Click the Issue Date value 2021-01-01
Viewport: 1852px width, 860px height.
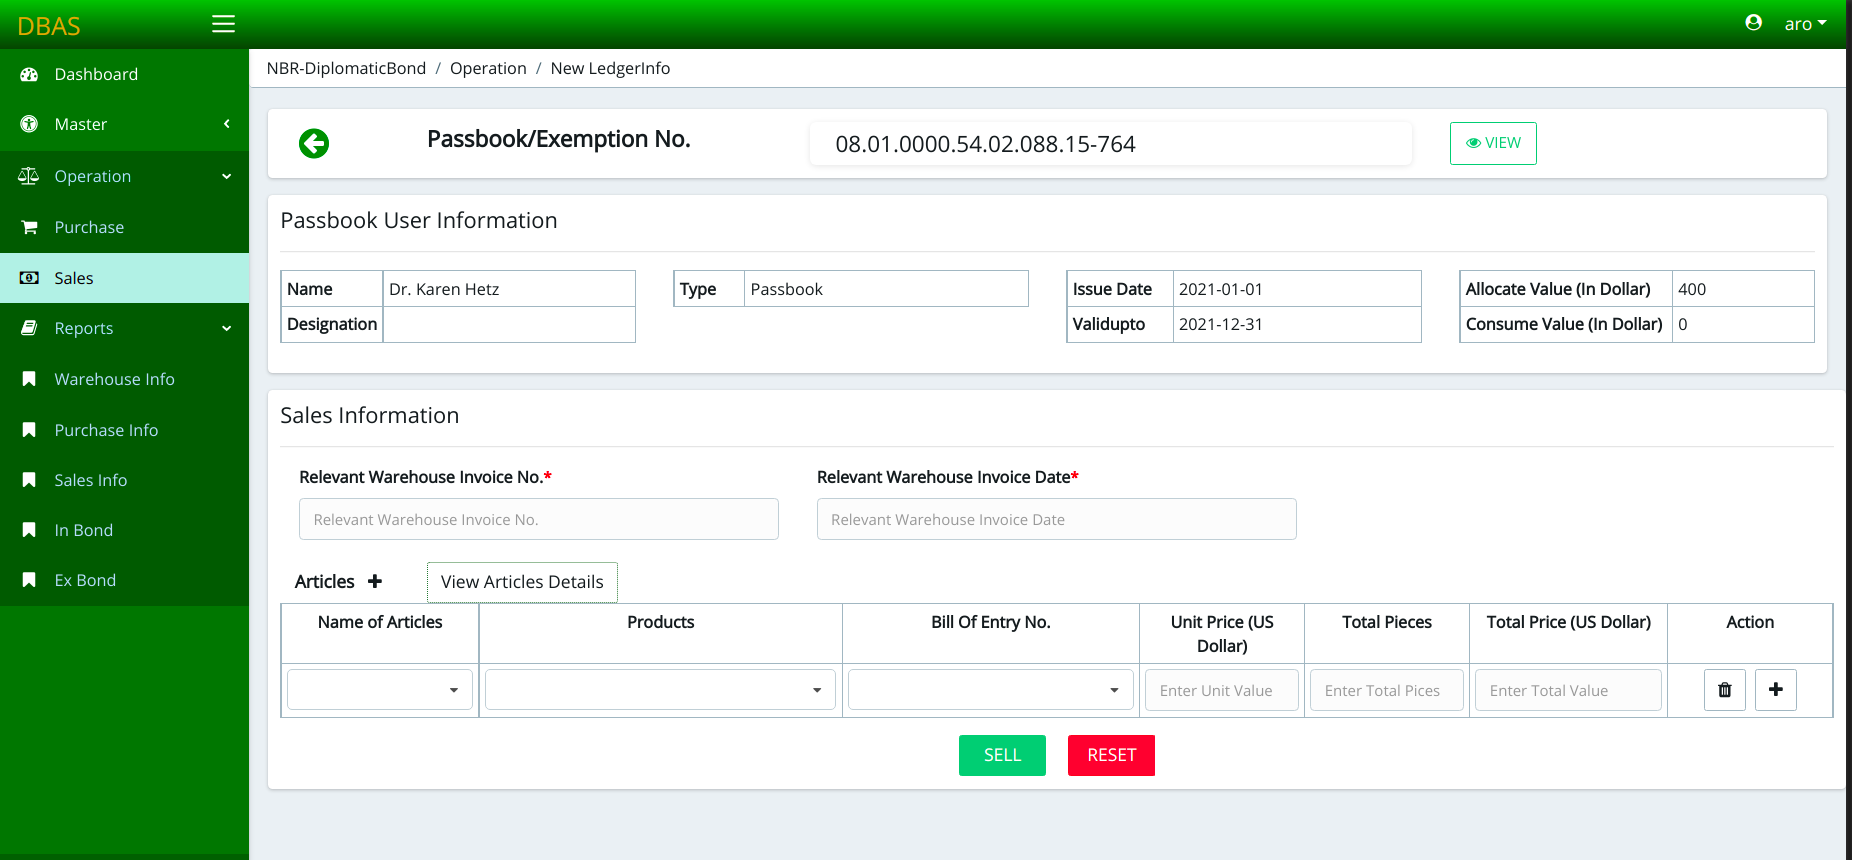click(x=1221, y=289)
